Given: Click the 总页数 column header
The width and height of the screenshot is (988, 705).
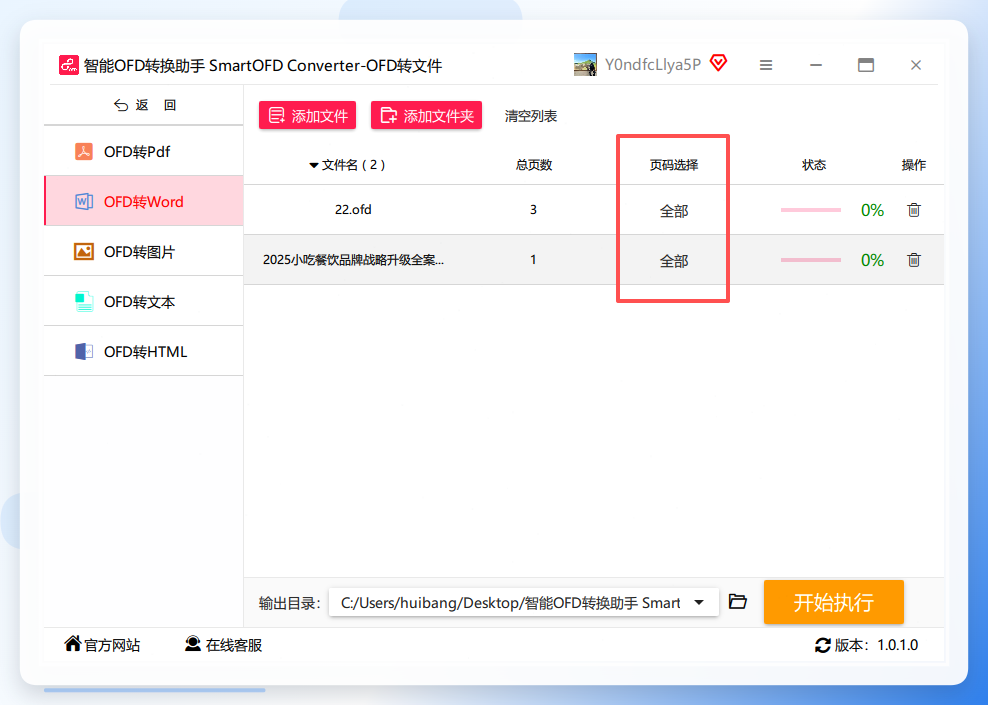Looking at the screenshot, I should pos(534,165).
